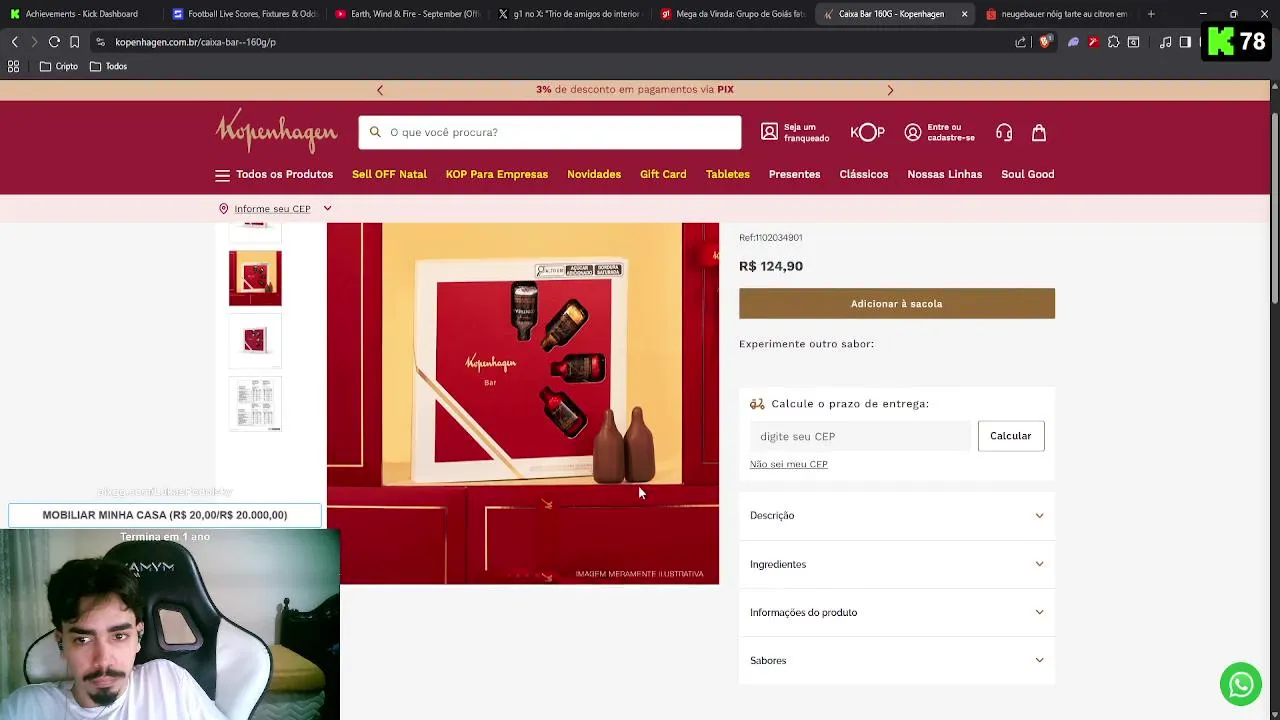Screen dimensions: 1280x720
Task: Expand the Ingredientes section
Action: pyautogui.click(x=897, y=564)
